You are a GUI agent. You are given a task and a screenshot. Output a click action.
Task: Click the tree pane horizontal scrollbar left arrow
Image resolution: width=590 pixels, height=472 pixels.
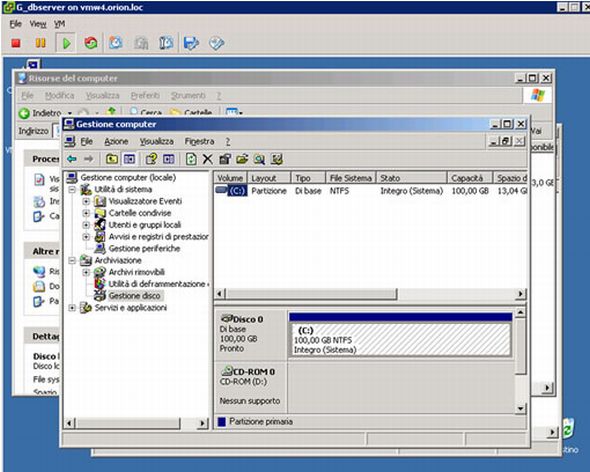pyautogui.click(x=69, y=423)
